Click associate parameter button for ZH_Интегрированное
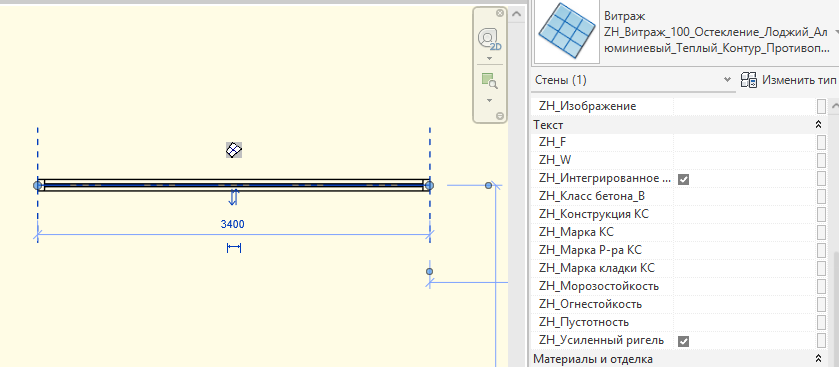This screenshot has width=839, height=367. pyautogui.click(x=821, y=178)
